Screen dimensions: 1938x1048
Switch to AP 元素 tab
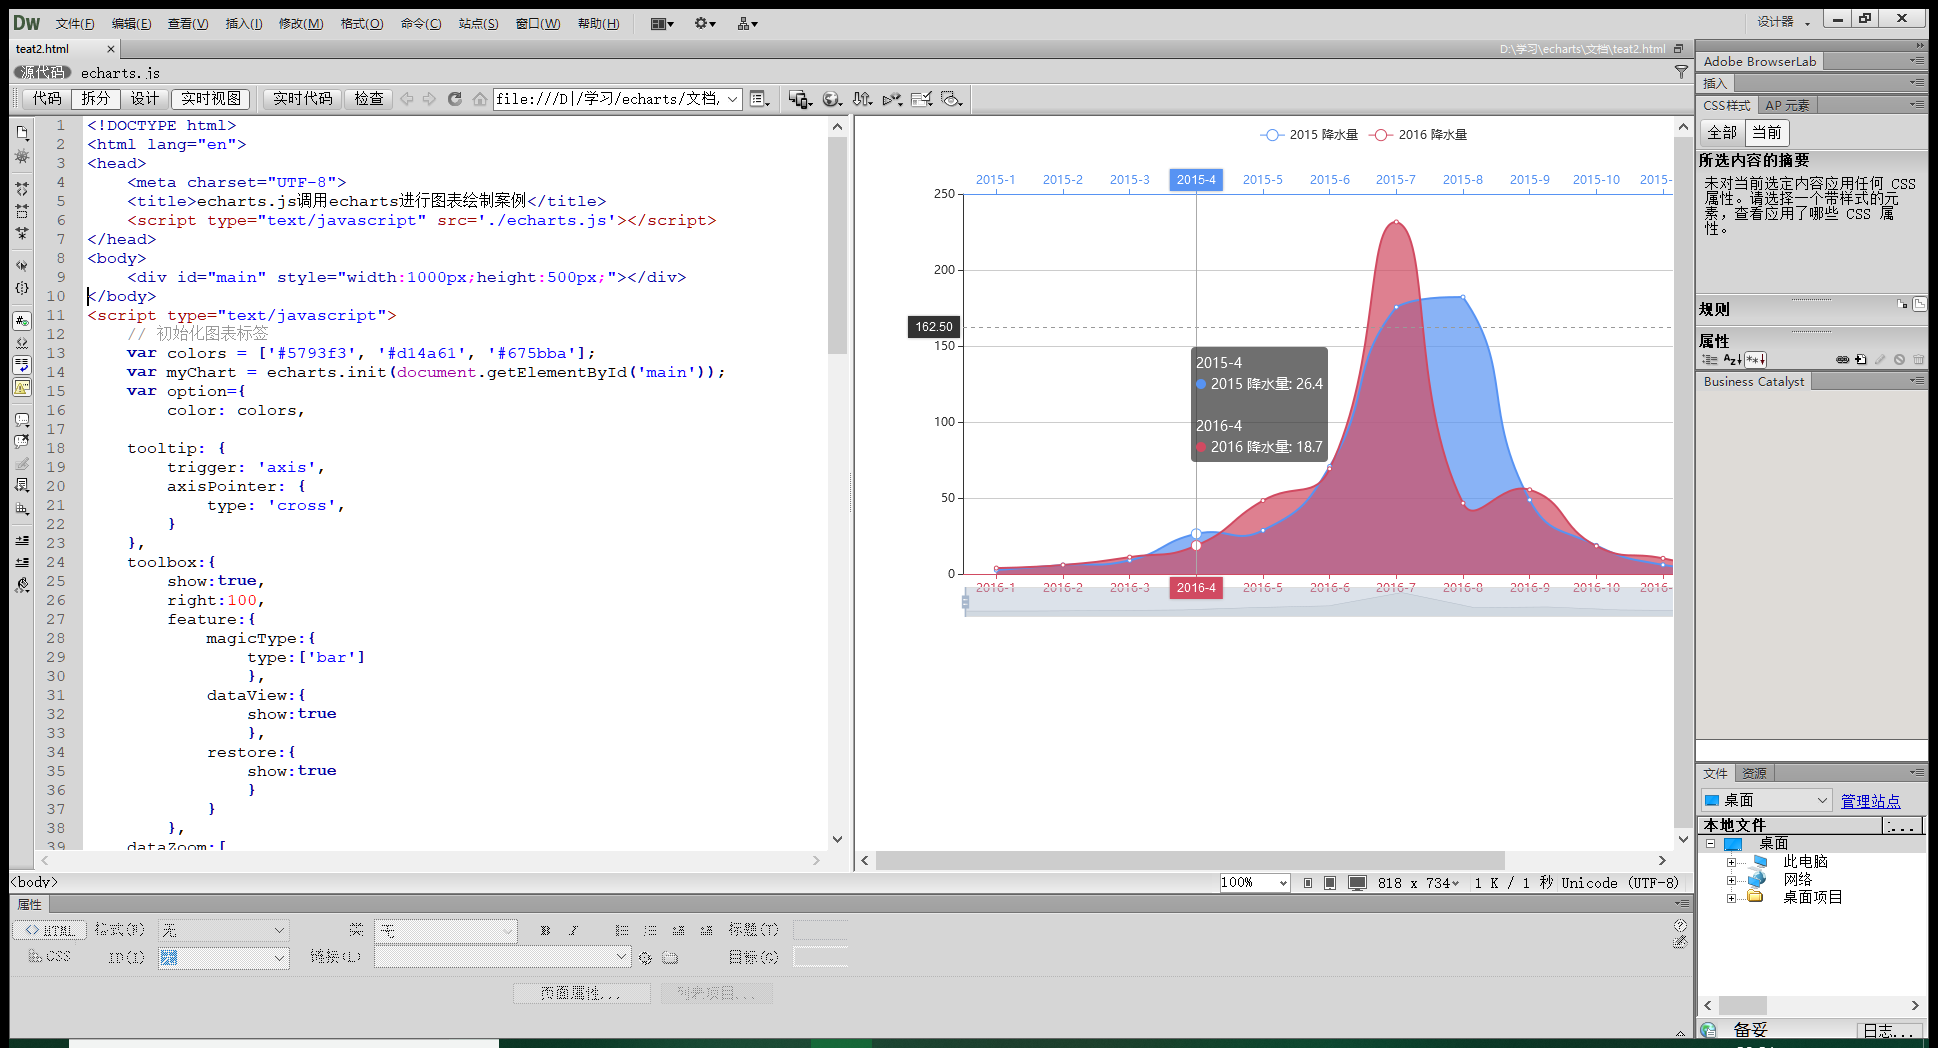1787,105
